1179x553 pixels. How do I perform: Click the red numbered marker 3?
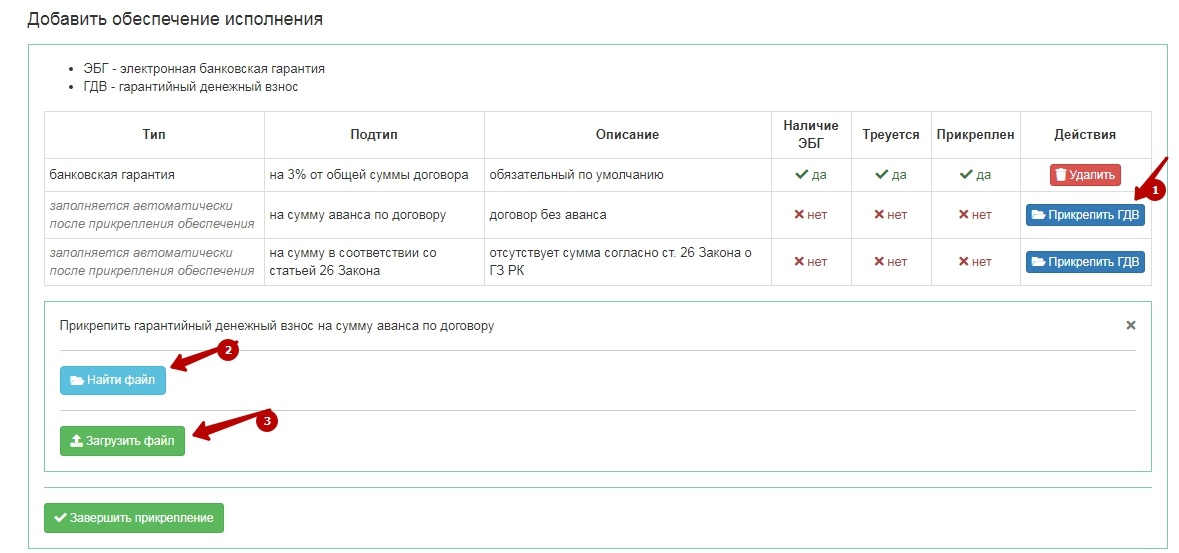pos(266,421)
